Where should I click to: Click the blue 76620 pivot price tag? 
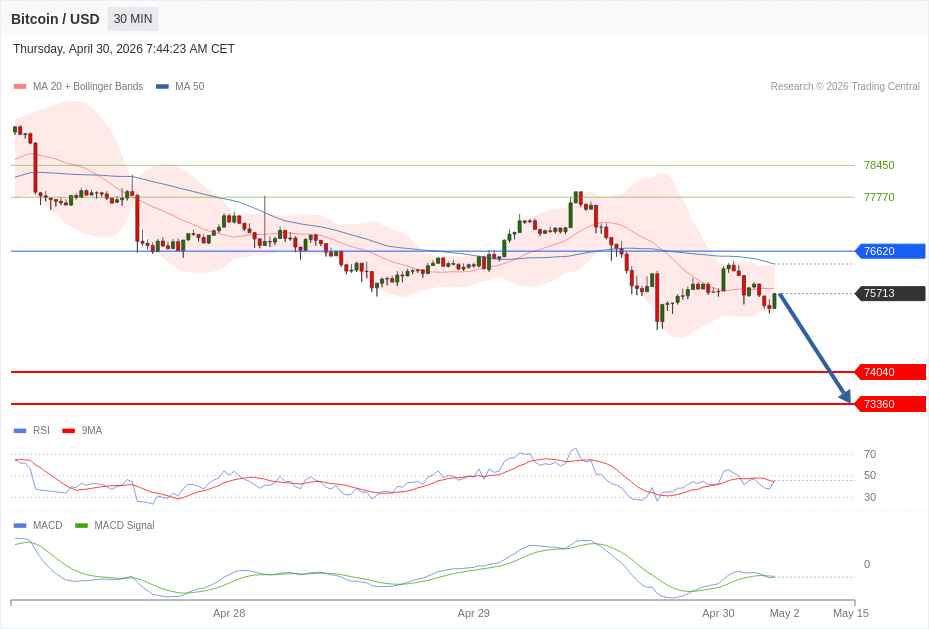[889, 251]
